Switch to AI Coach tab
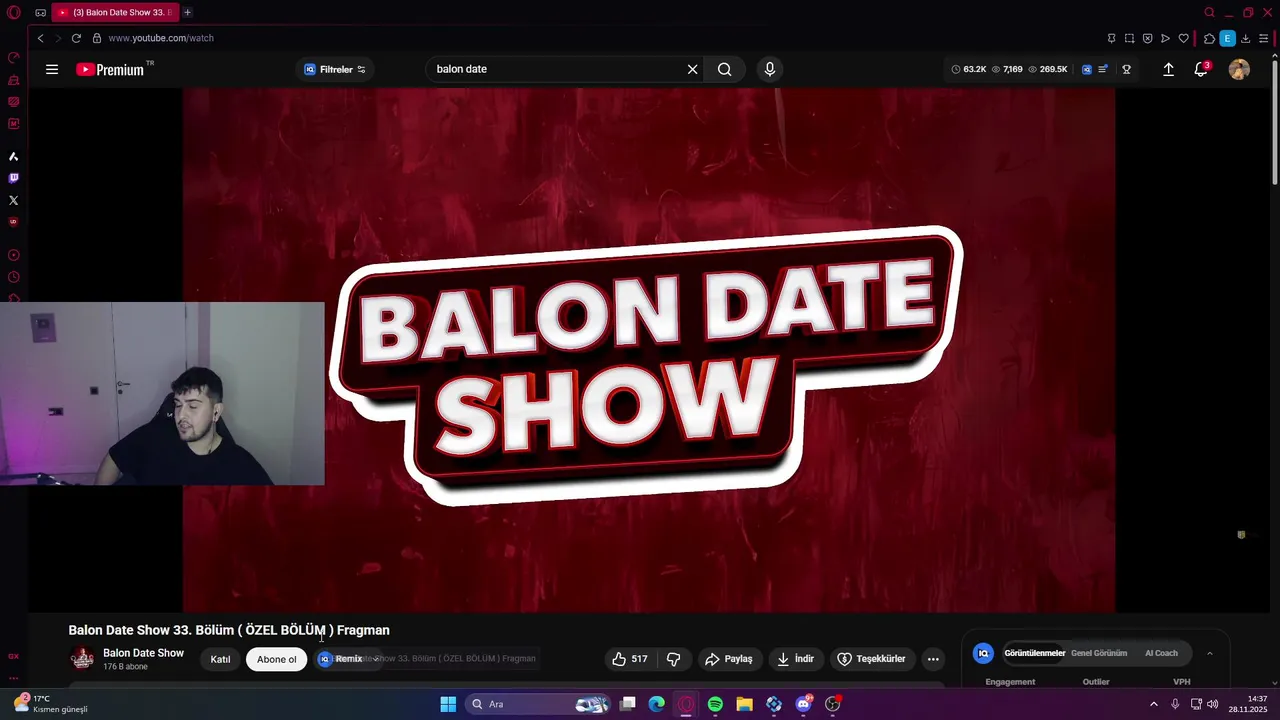The width and height of the screenshot is (1280, 720). tap(1161, 653)
